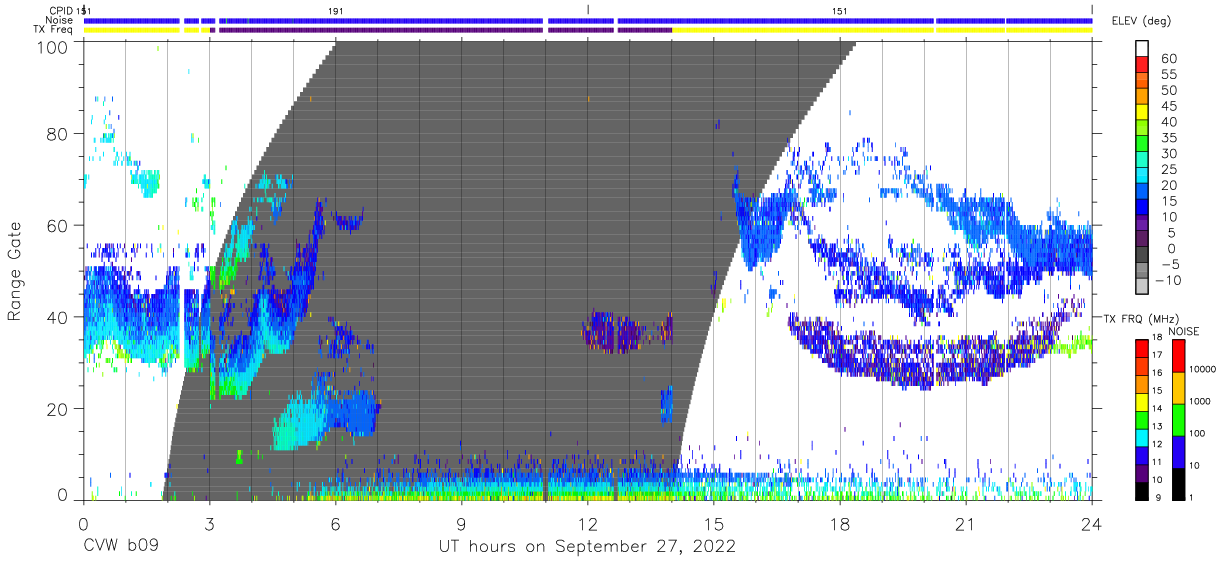Click the CPID value '151' above 18 UT
1228x567 pixels.
tap(840, 10)
